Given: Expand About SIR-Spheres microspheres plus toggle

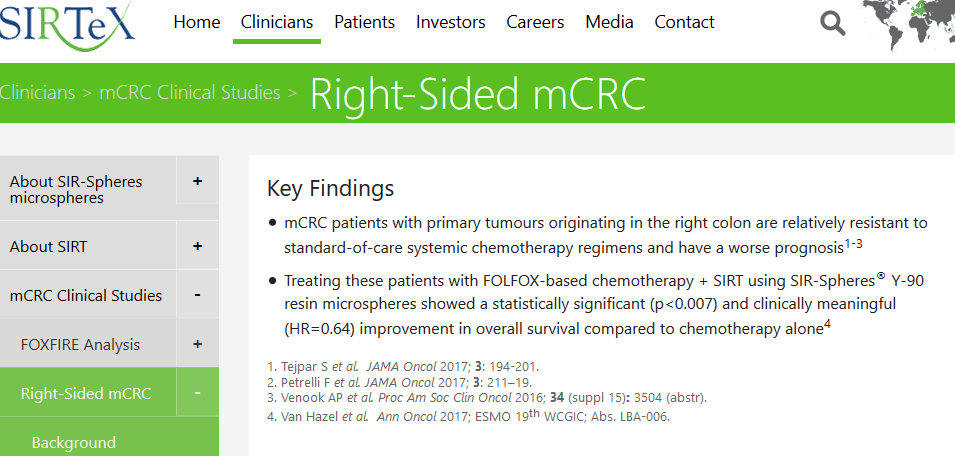Looking at the screenshot, I should 197,181.
